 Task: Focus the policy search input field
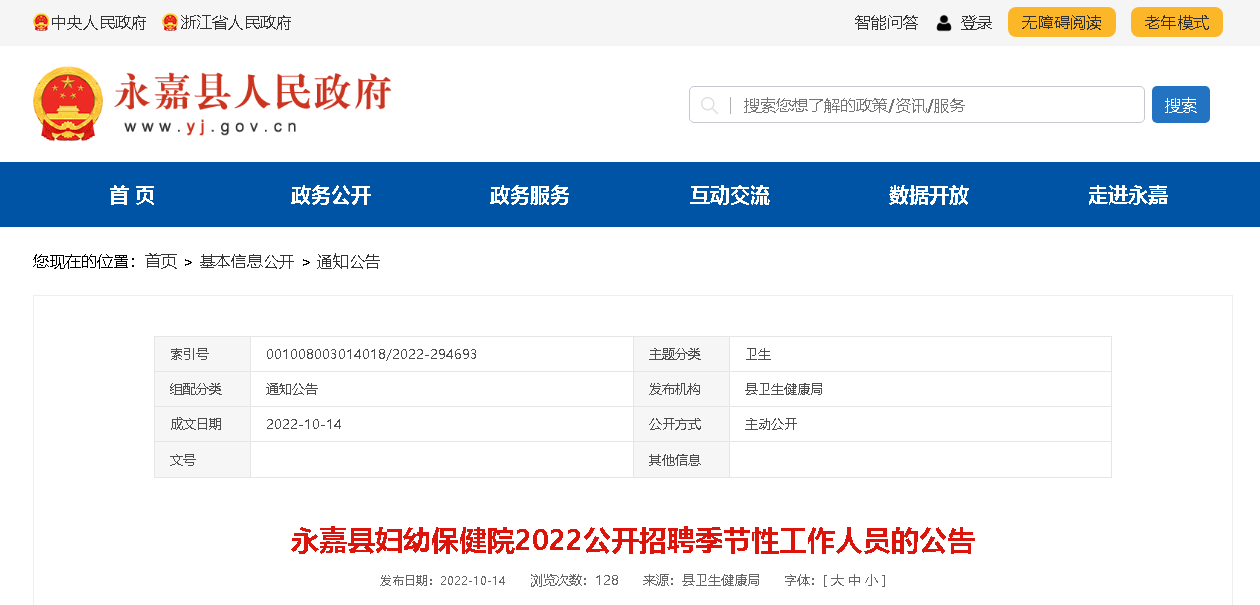917,105
